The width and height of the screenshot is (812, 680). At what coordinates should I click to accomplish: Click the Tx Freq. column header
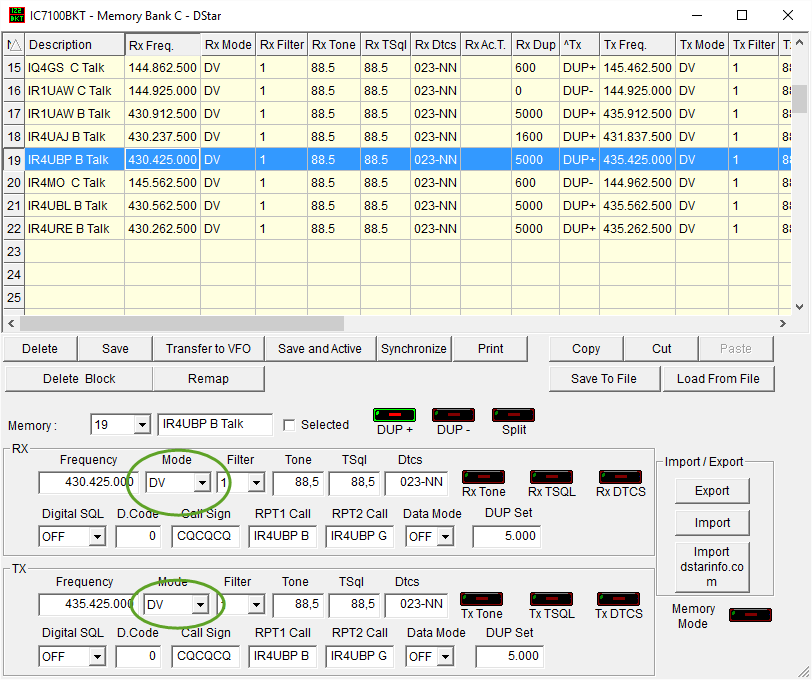tap(637, 45)
